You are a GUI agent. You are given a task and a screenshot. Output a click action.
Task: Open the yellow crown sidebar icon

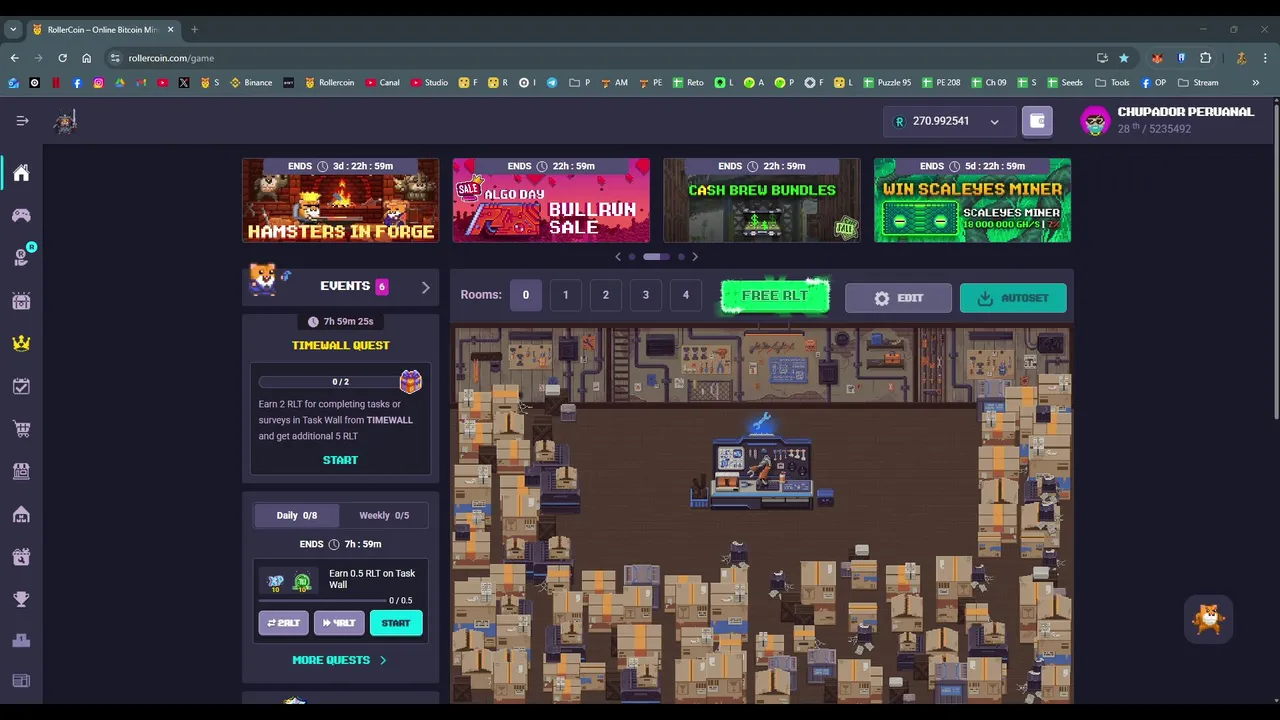point(21,343)
